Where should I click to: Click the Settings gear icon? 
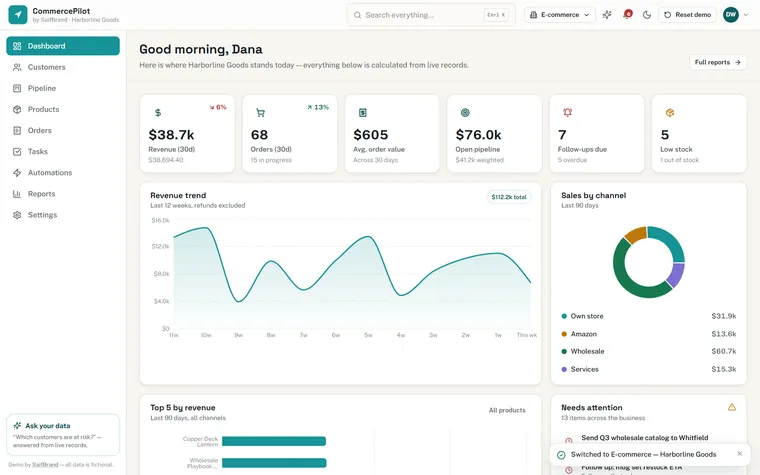click(x=17, y=215)
